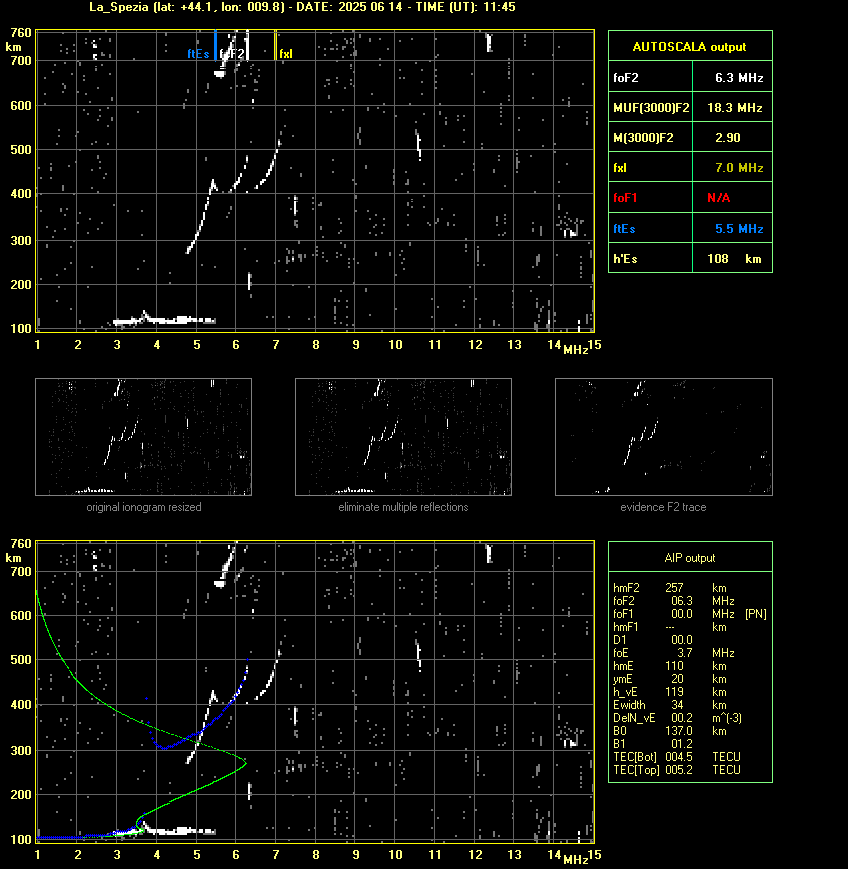The width and height of the screenshot is (848, 869).
Task: Select the 18.3 MHz value
Action: pos(735,108)
